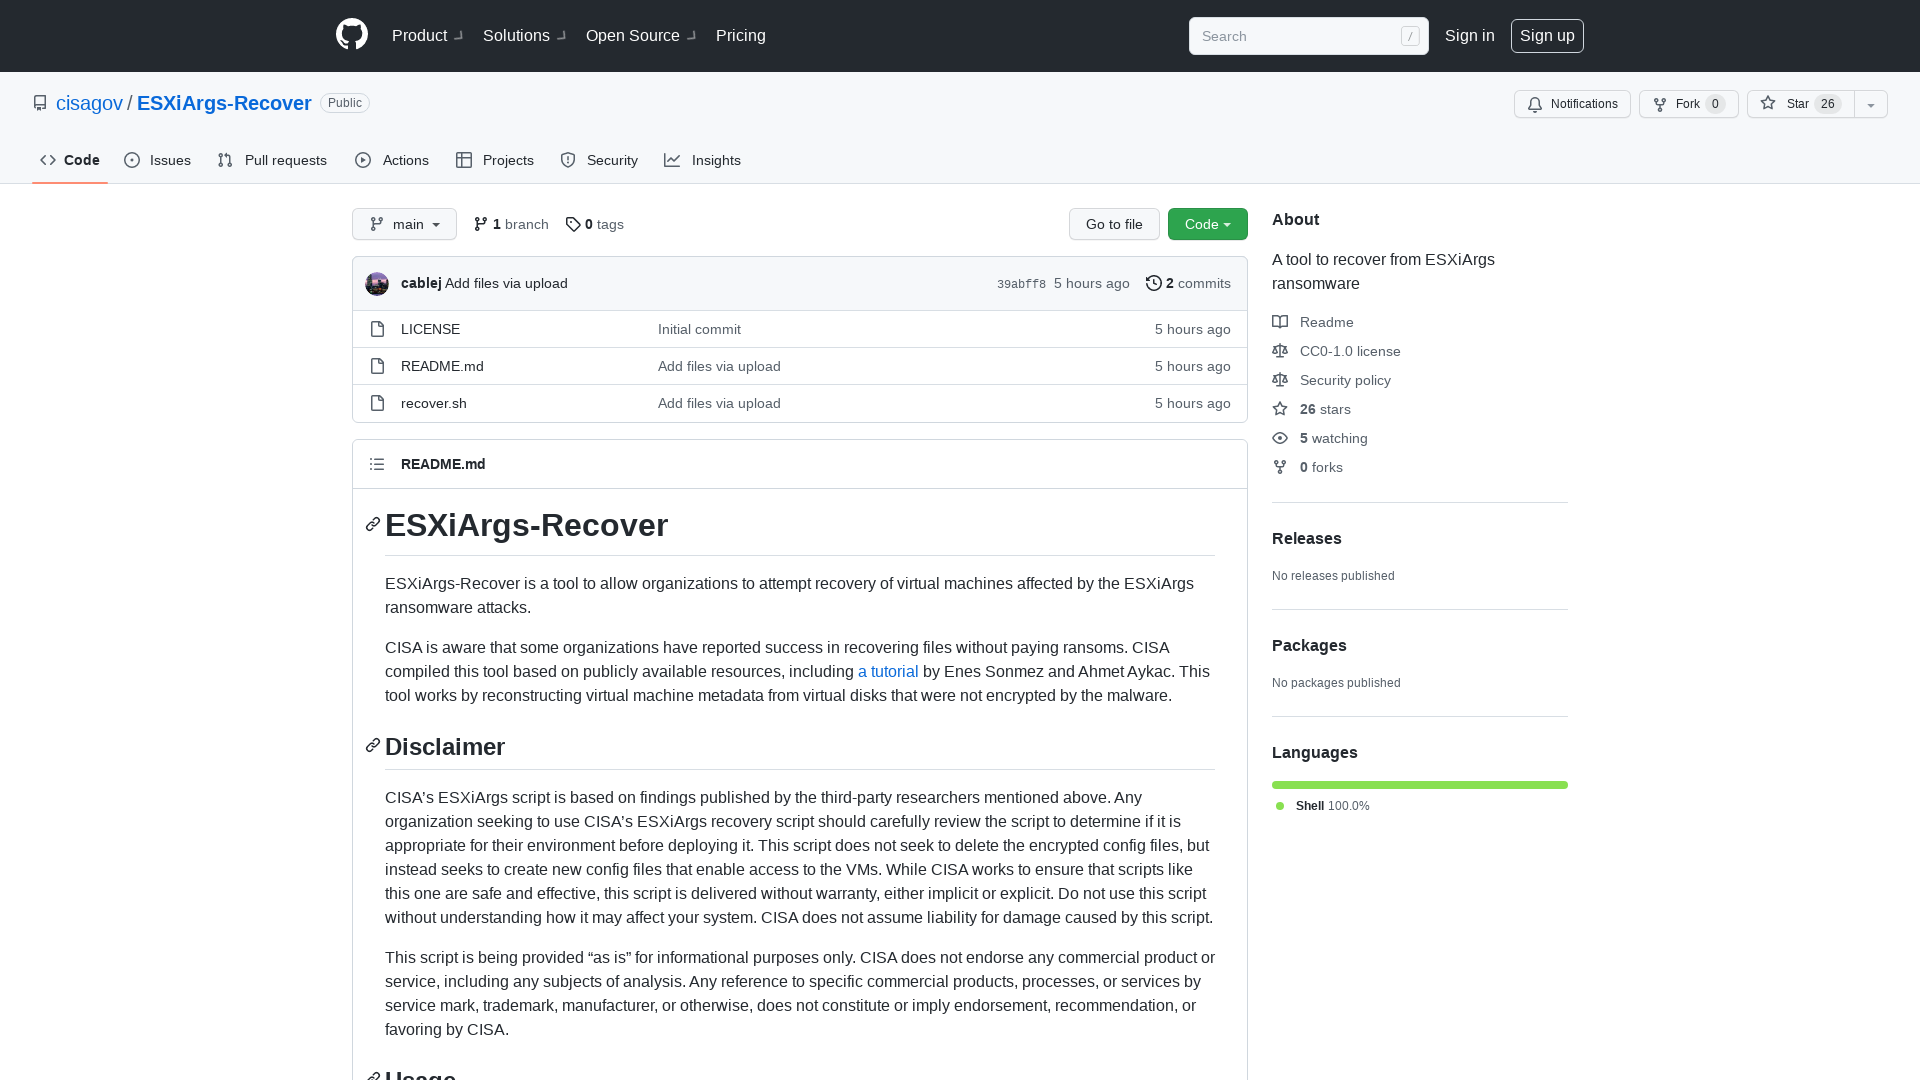The image size is (1920, 1080).
Task: Select the Code tab
Action: click(69, 160)
